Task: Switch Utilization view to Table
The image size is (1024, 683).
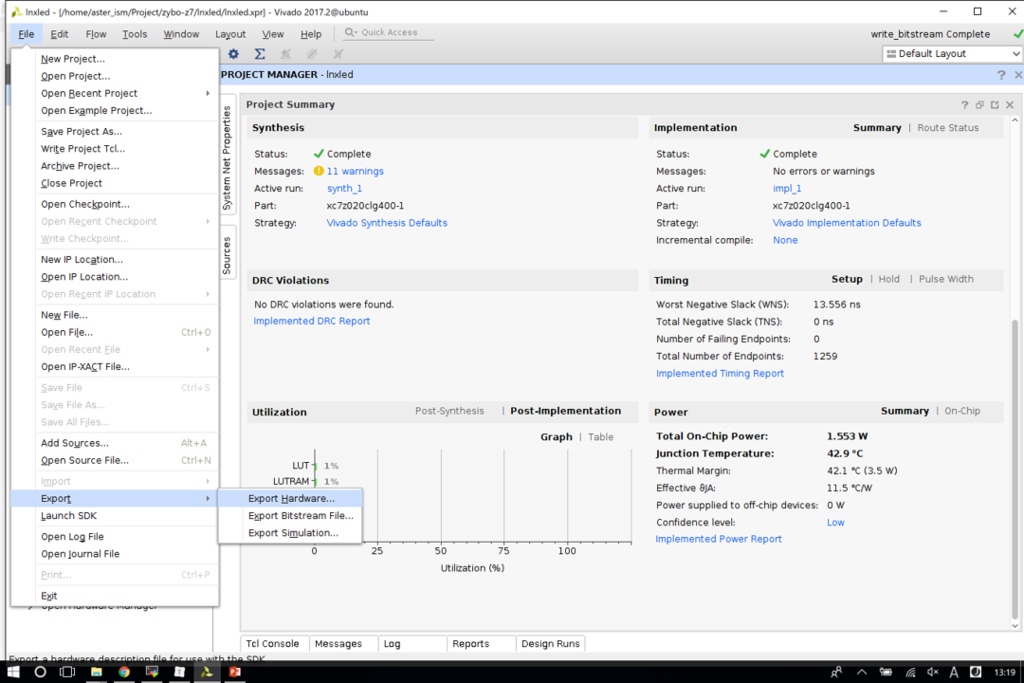Action: pyautogui.click(x=601, y=437)
